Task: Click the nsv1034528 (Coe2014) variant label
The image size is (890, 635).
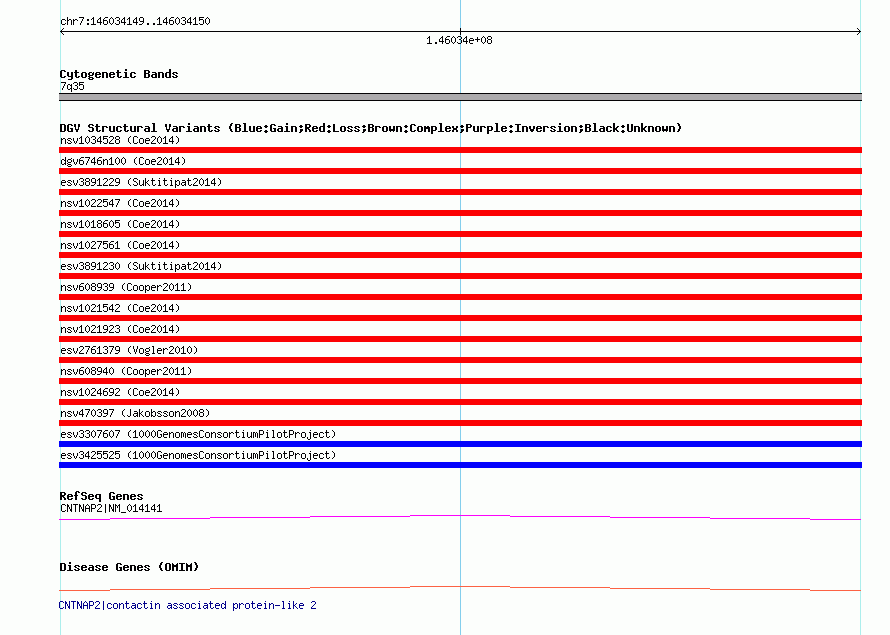Action: click(120, 140)
